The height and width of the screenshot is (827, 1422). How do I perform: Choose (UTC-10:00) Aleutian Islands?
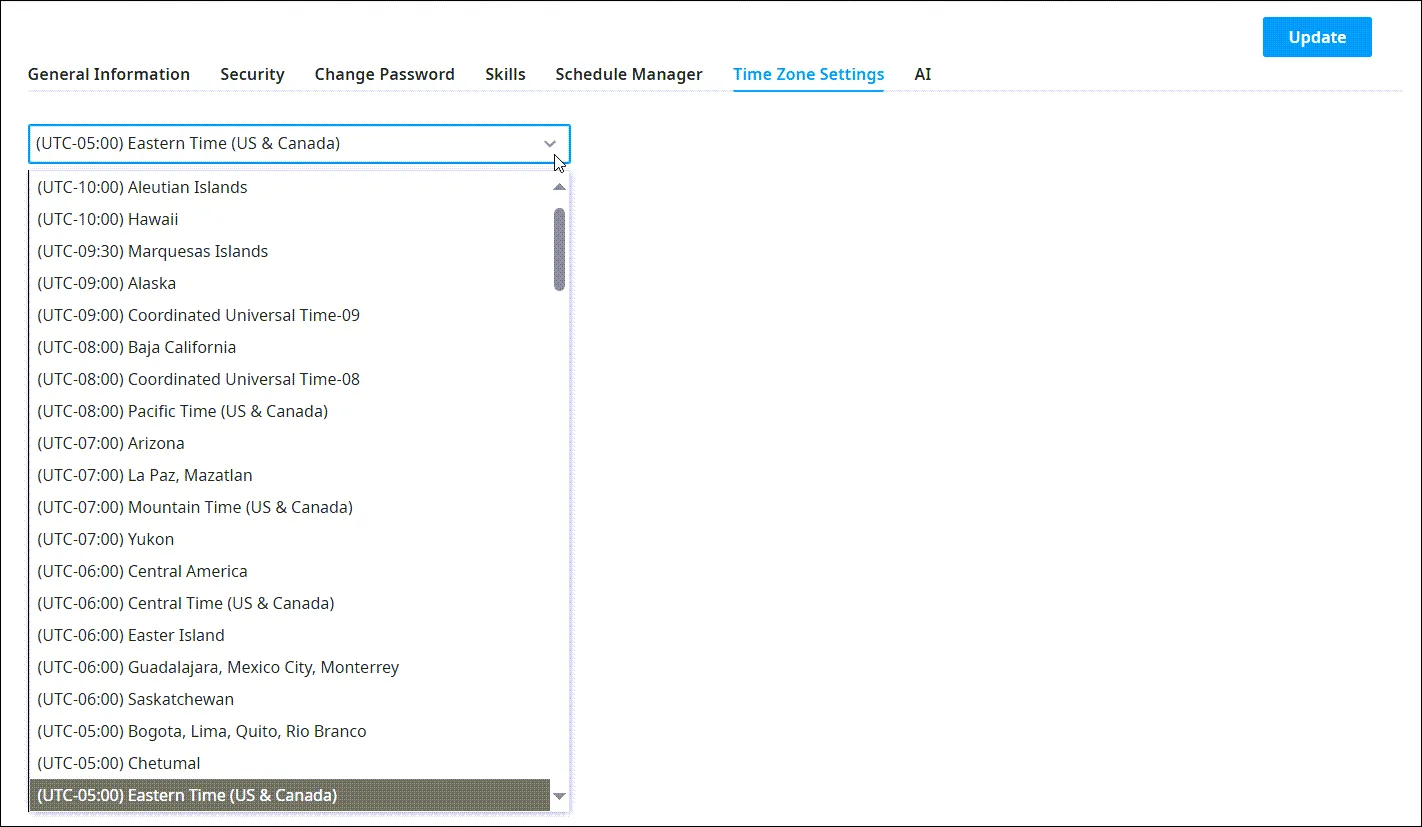290,187
